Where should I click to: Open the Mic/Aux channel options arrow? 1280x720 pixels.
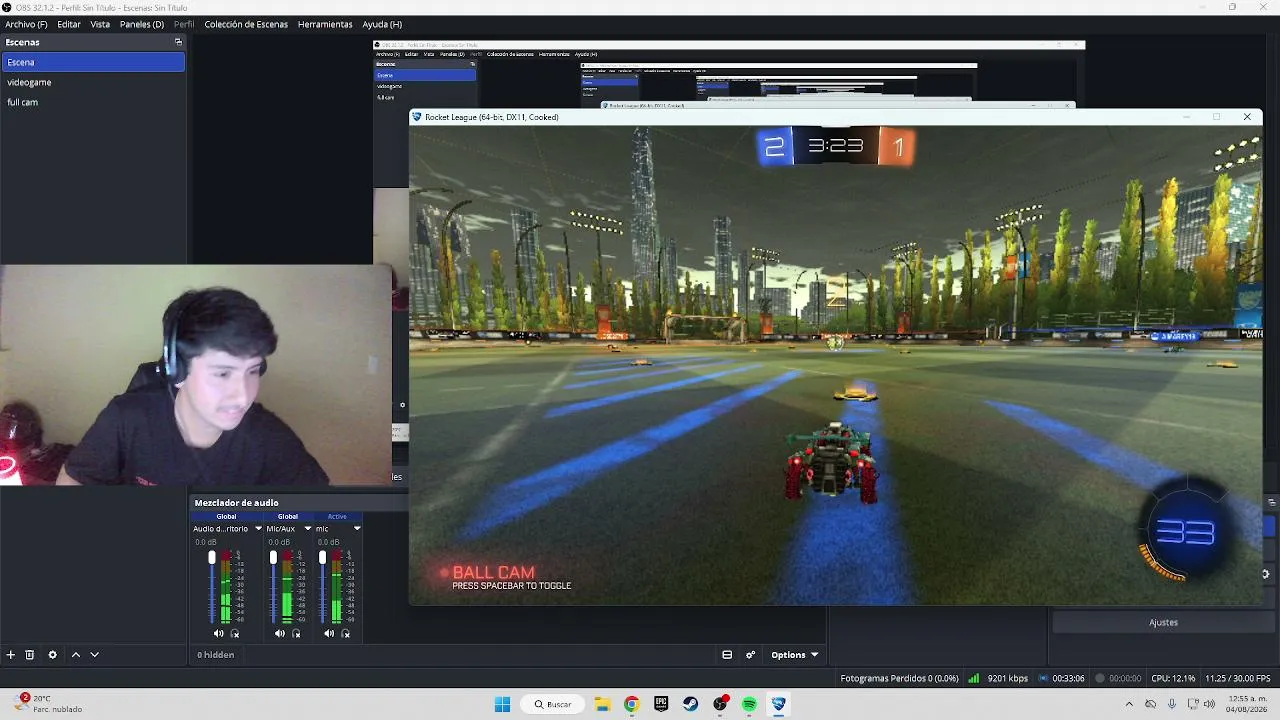[308, 528]
